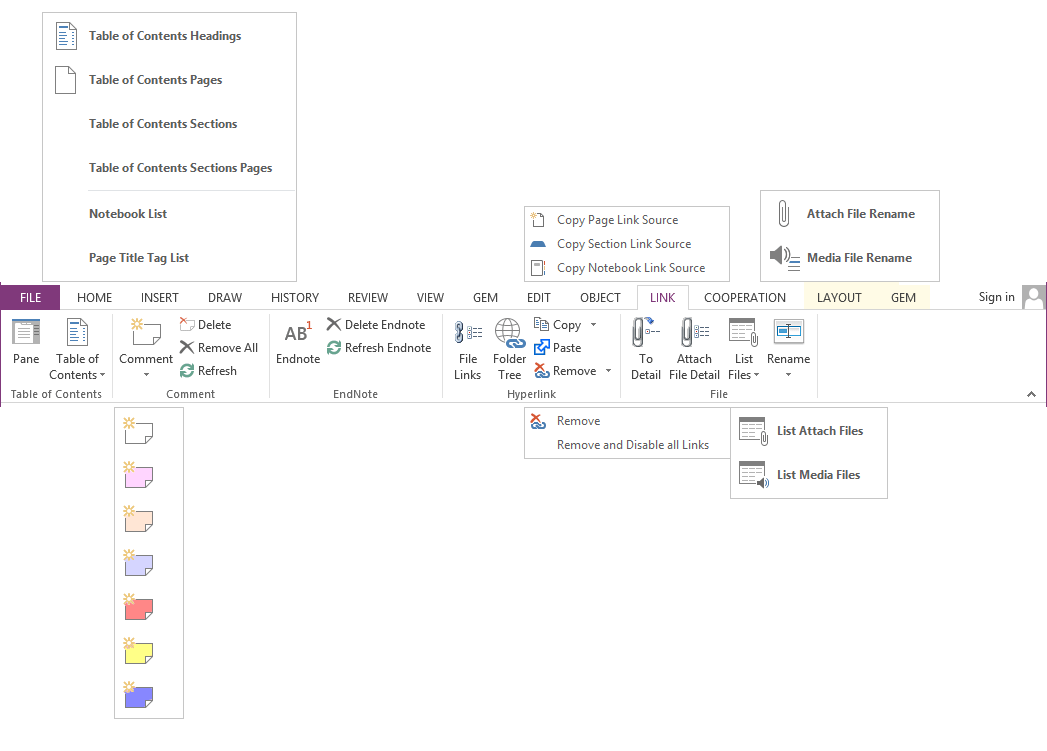The width and height of the screenshot is (1047, 751).
Task: Pick the red comment note color
Action: click(139, 607)
